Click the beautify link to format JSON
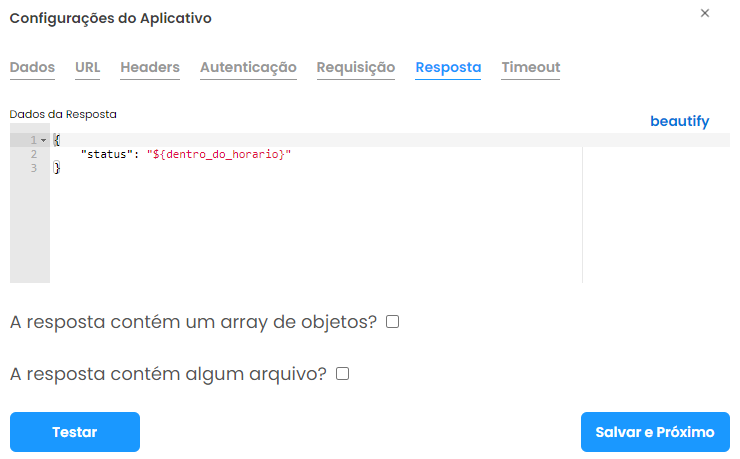Viewport: 740px width, 459px height. click(679, 122)
